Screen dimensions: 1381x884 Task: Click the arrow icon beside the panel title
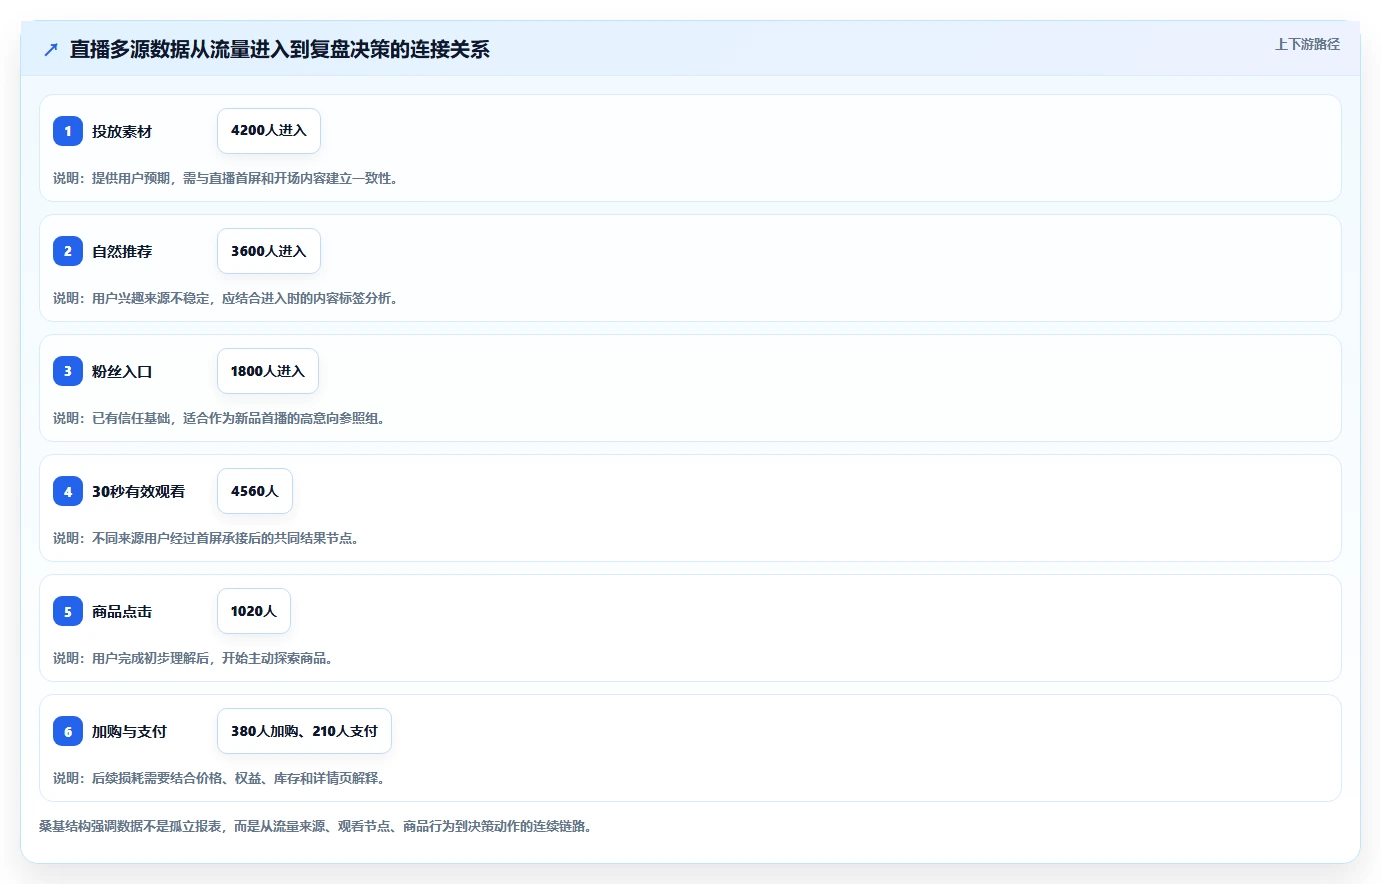tap(51, 49)
